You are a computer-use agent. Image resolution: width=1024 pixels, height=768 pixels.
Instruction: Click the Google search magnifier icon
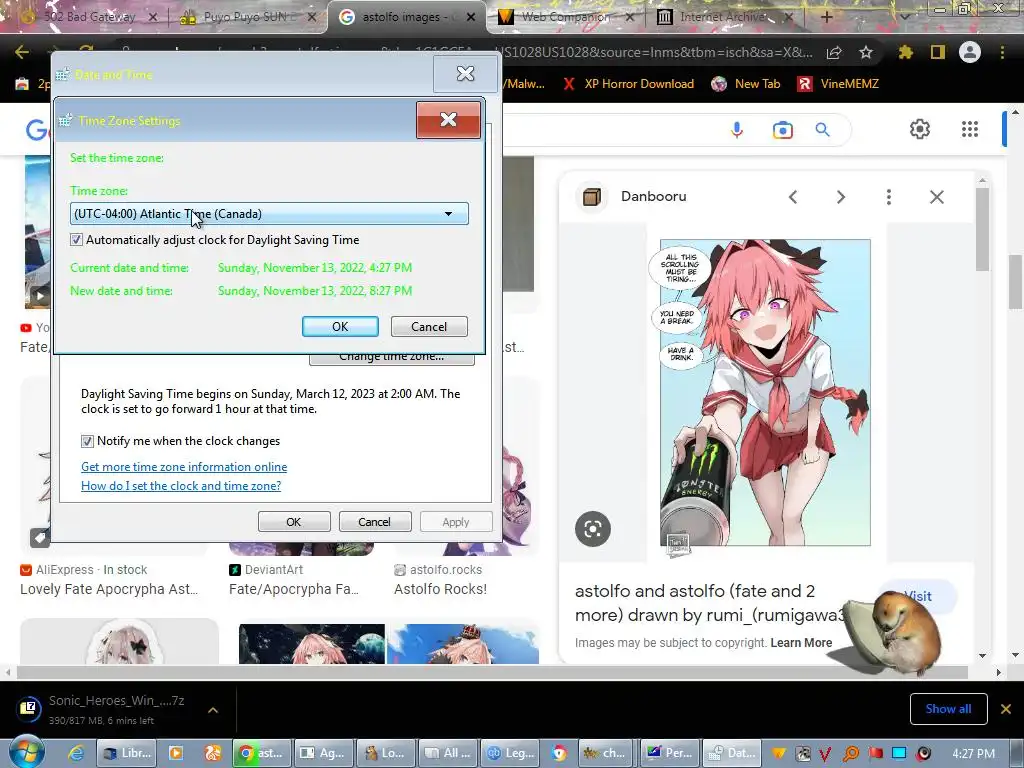[x=823, y=130]
